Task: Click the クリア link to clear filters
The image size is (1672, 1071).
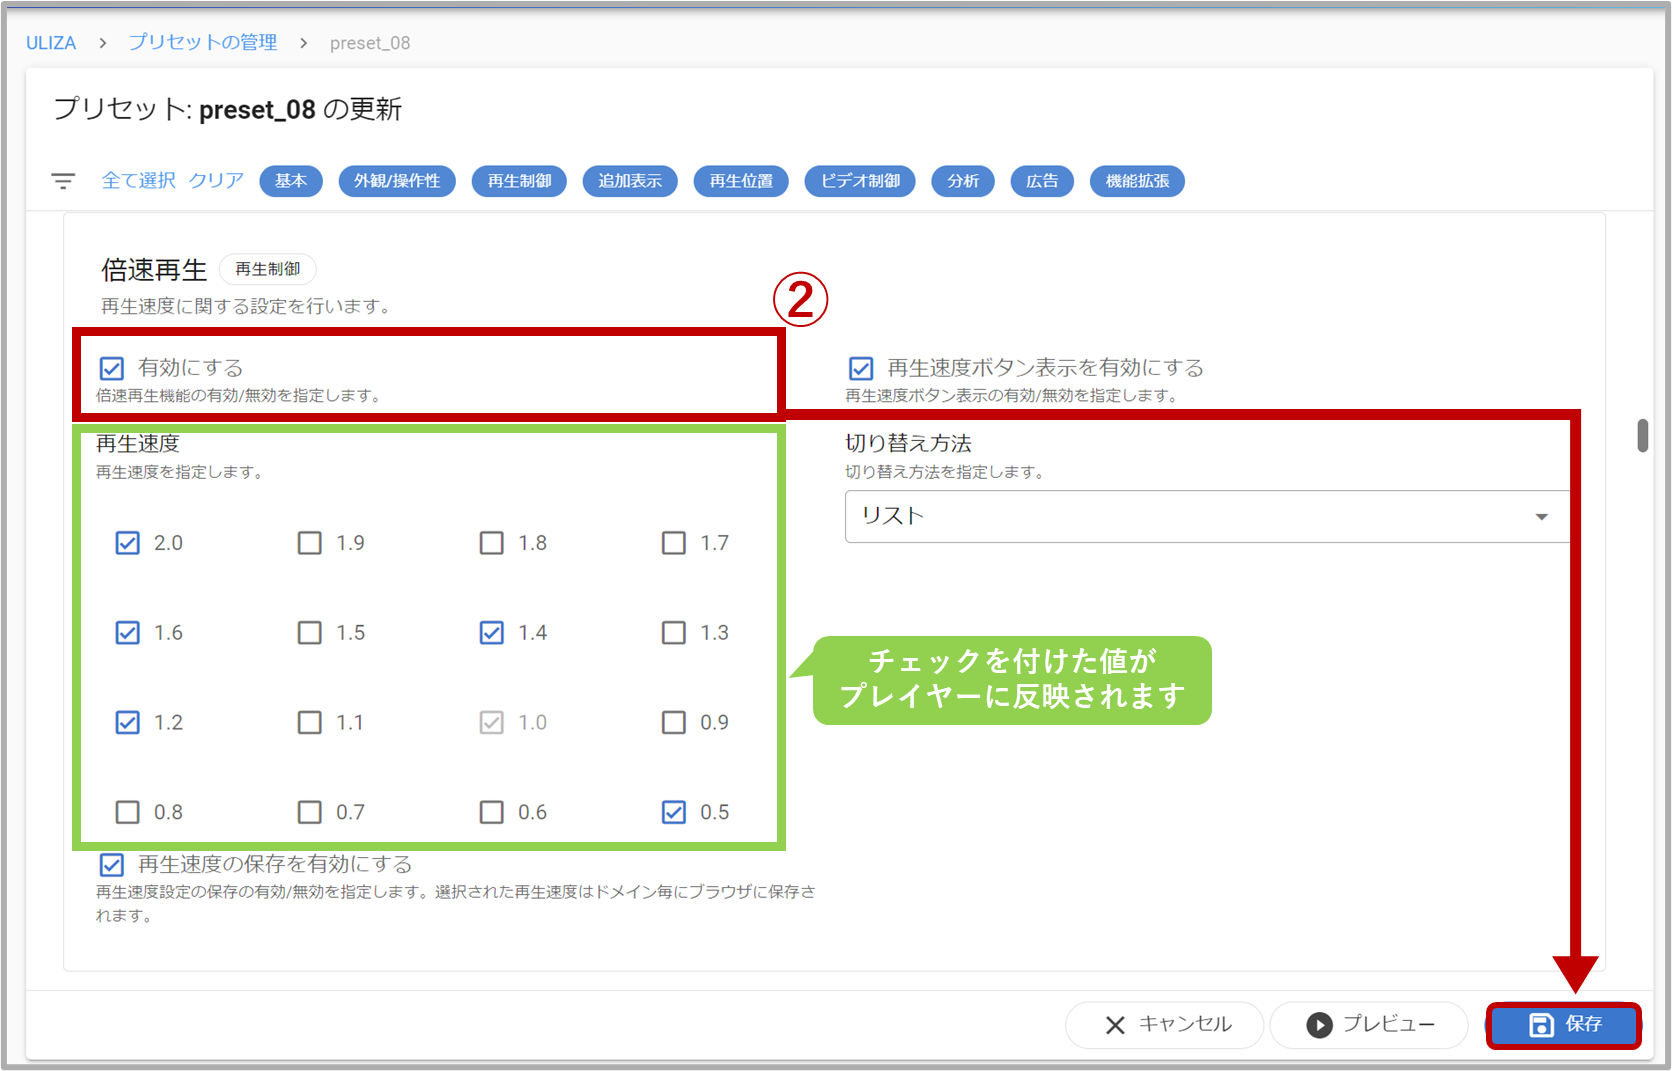Action: 216,181
